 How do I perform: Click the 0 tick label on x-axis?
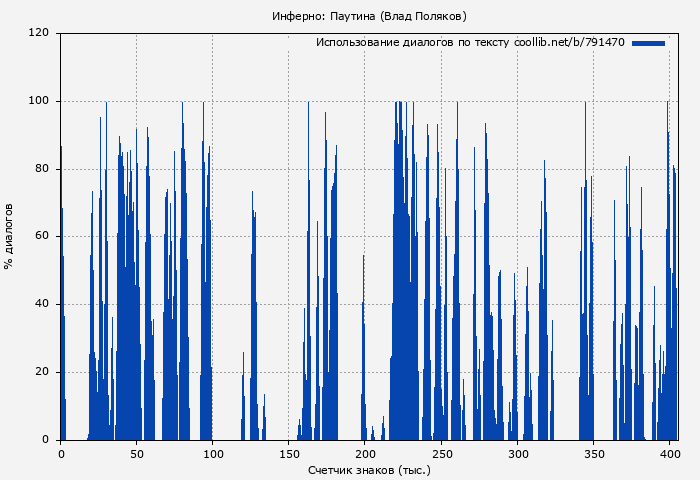coord(61,453)
